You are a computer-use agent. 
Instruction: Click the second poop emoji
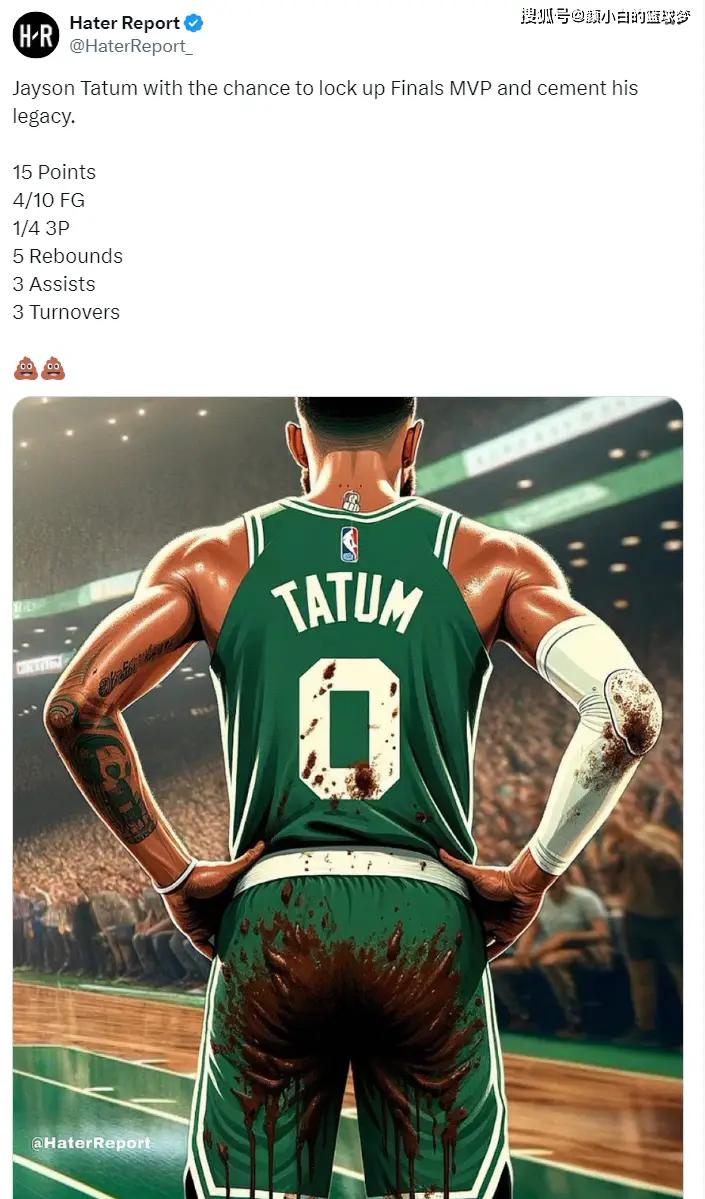[53, 368]
